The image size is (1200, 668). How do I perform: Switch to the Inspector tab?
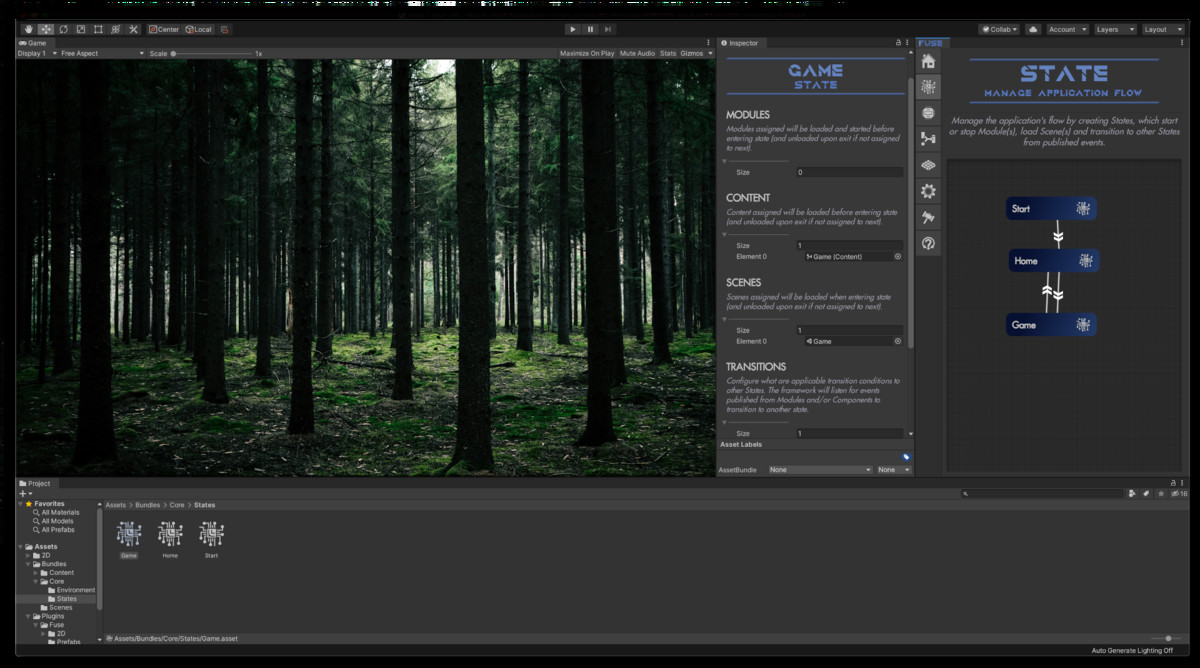[x=741, y=43]
